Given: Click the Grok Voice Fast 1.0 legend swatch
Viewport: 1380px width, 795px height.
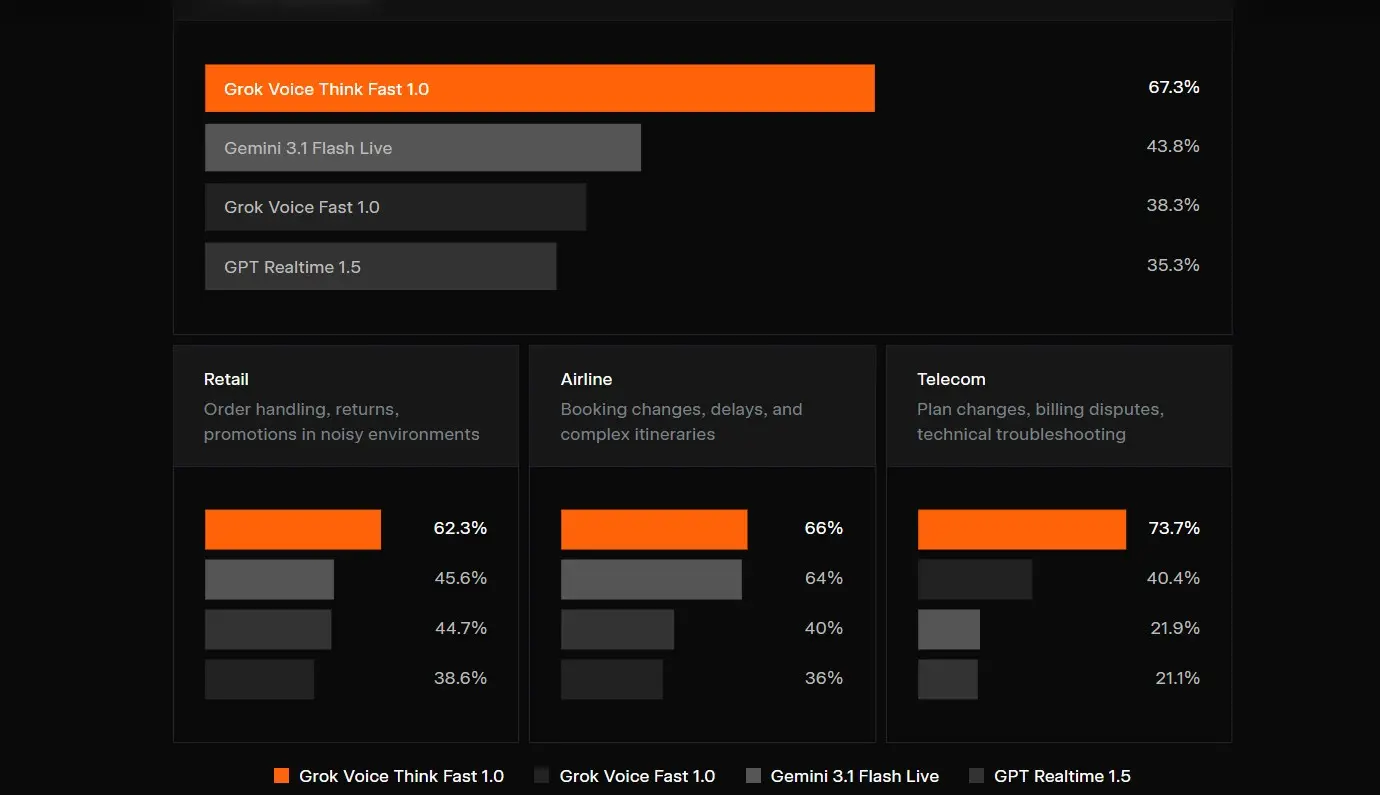Looking at the screenshot, I should coord(542,776).
